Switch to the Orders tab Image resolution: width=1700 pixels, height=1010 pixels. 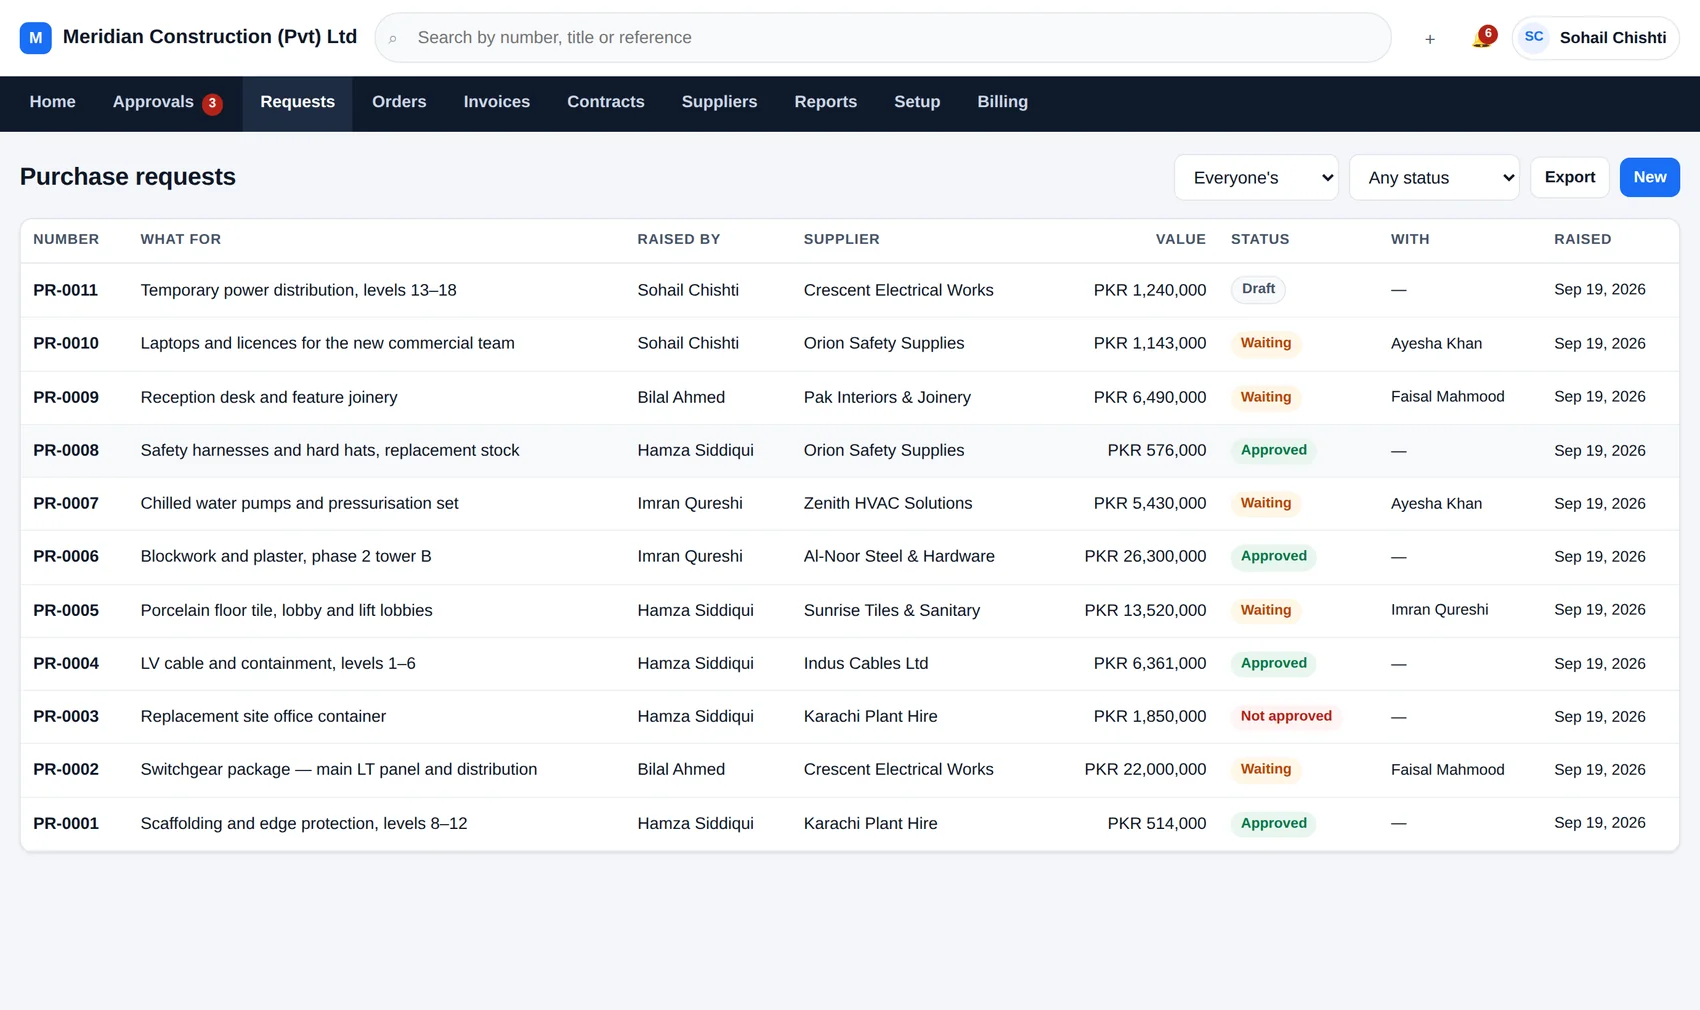pos(399,102)
